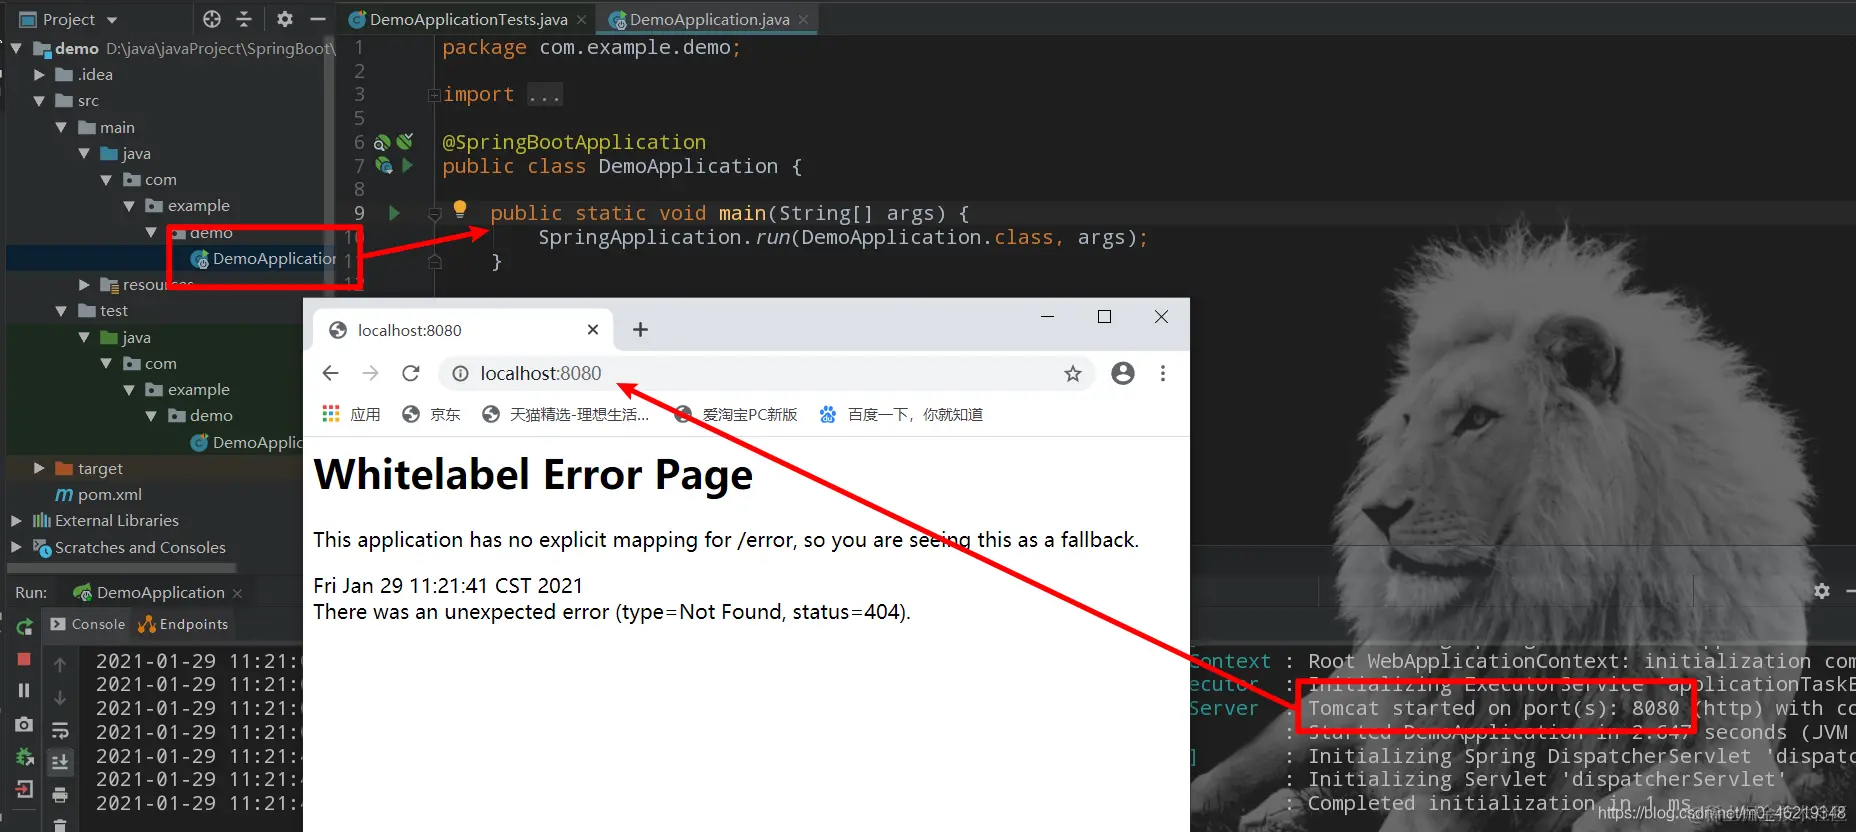Close the DemoApplication.java tab

tap(803, 19)
